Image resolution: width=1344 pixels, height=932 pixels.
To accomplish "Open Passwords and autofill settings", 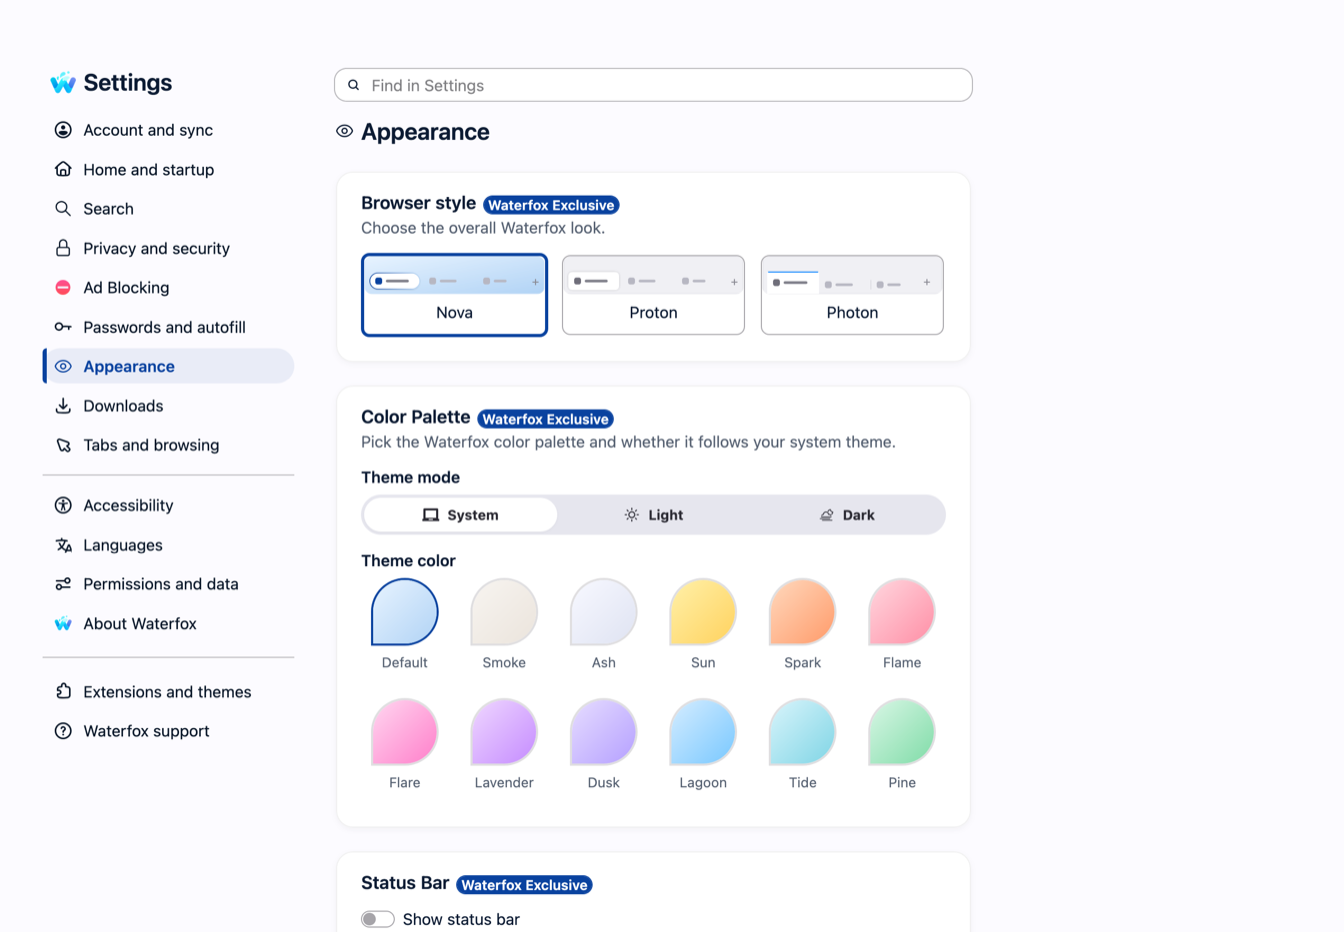I will (168, 327).
